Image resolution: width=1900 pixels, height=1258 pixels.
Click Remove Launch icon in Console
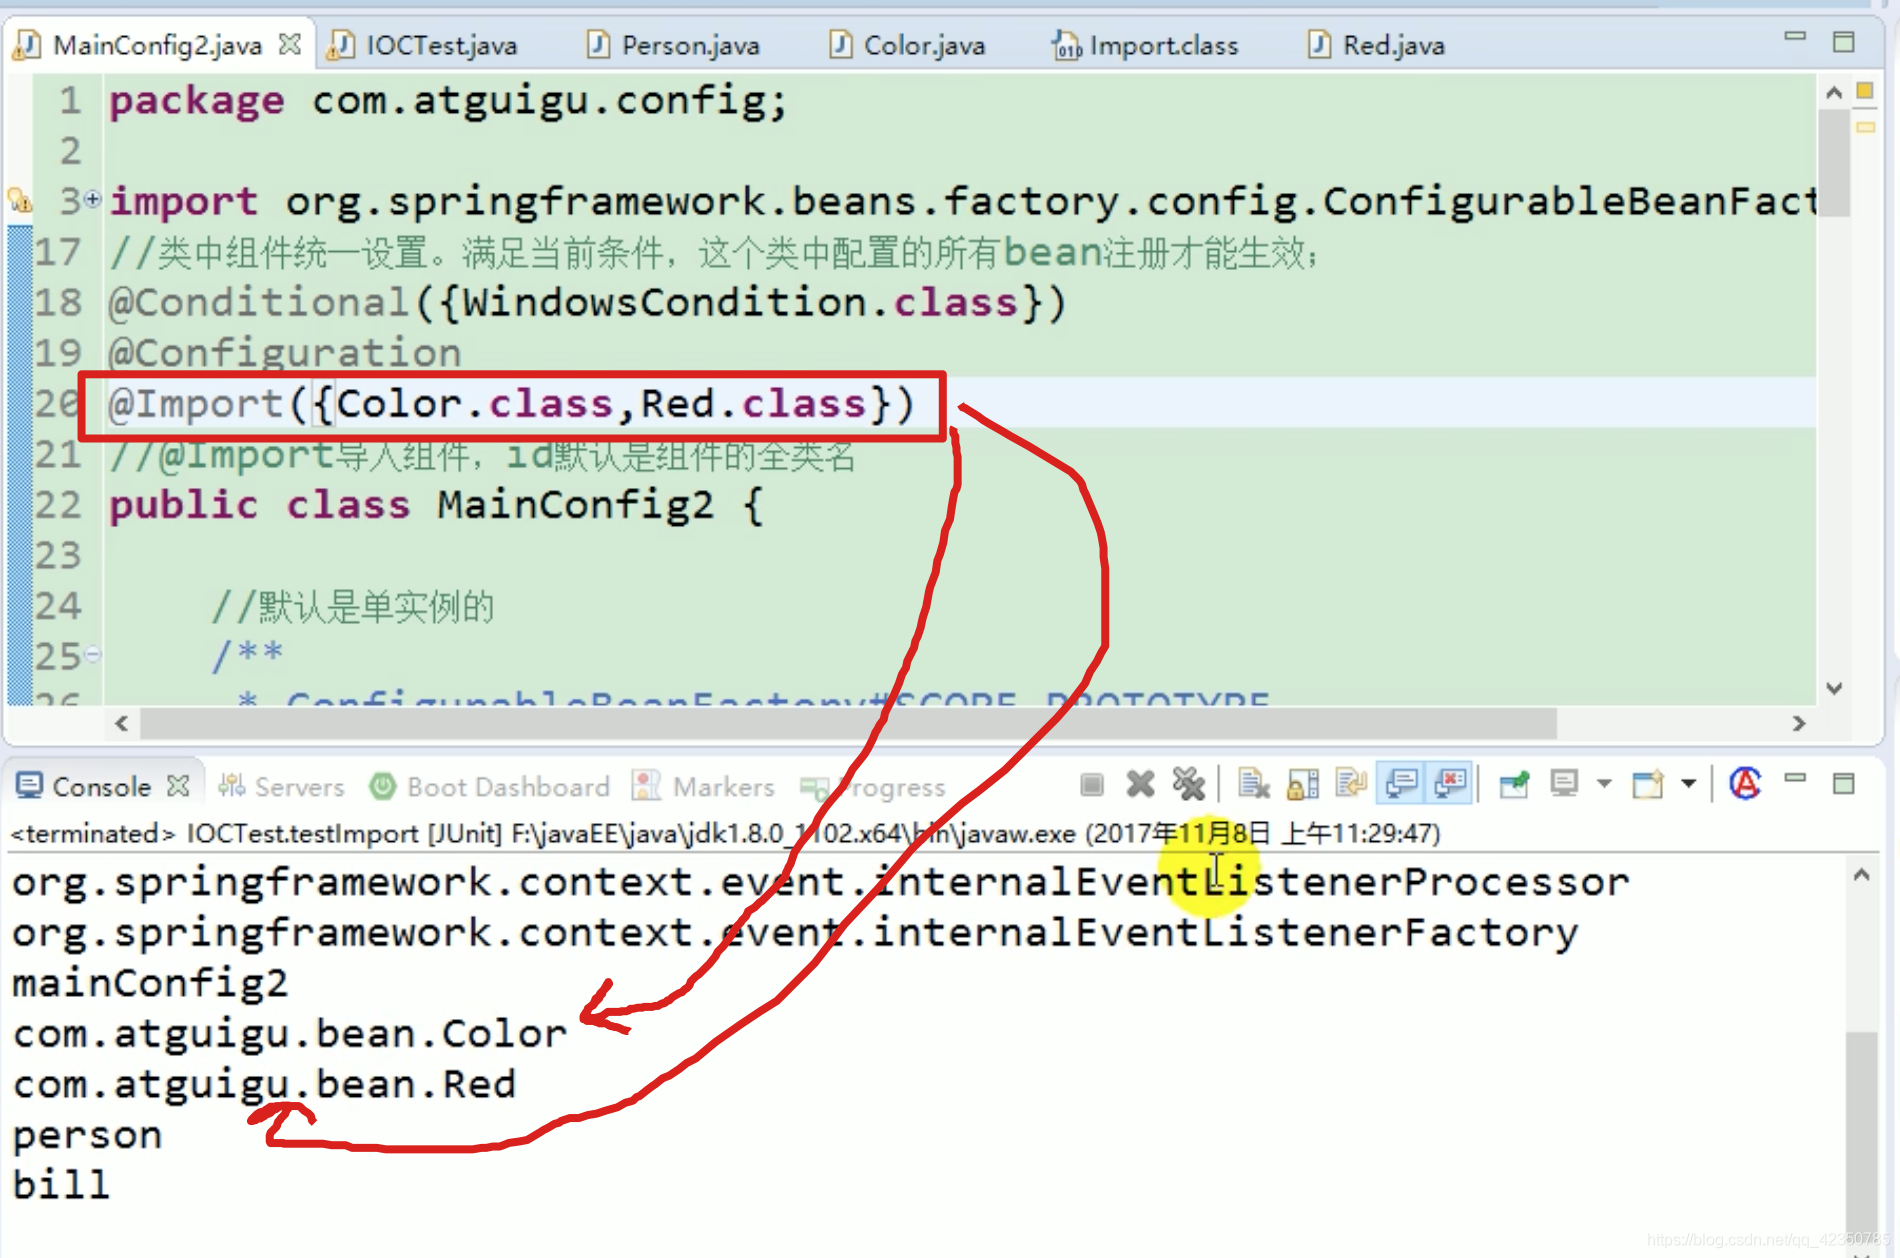(1140, 785)
